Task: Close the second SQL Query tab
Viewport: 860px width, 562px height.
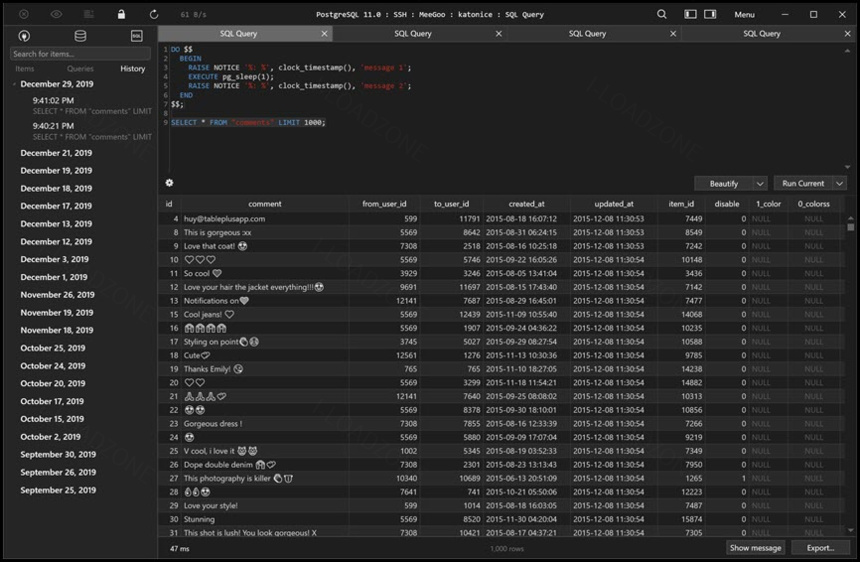Action: point(499,33)
